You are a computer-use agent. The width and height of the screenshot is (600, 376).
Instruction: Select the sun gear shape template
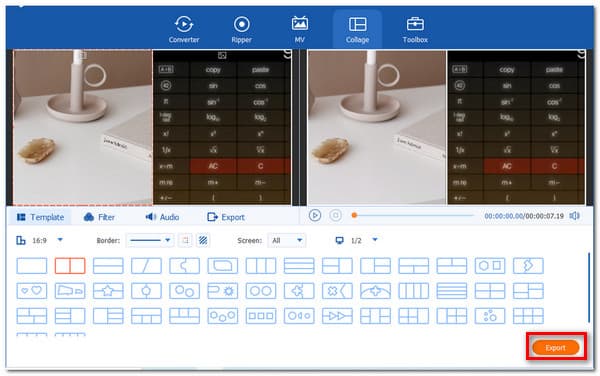[x=223, y=291]
